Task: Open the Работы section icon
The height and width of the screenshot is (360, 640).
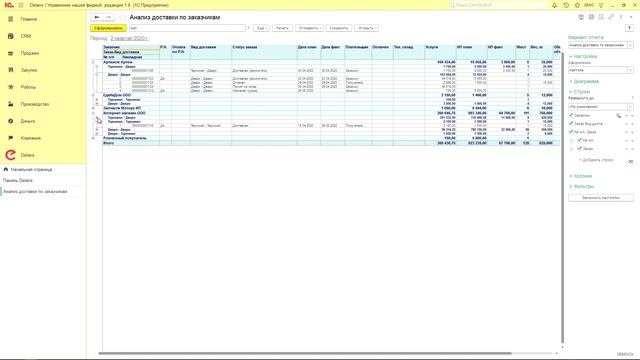Action: click(x=11, y=87)
